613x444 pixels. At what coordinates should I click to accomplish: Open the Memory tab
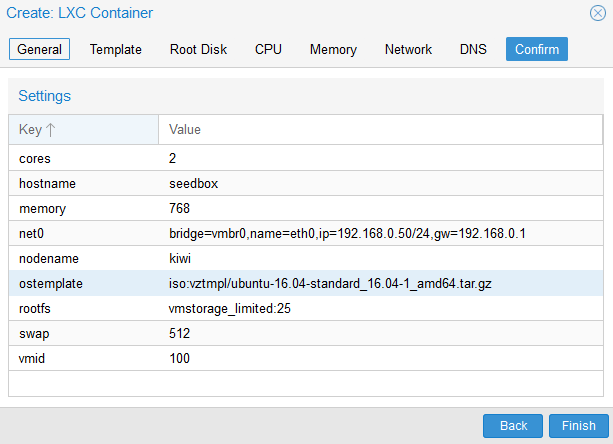[333, 49]
